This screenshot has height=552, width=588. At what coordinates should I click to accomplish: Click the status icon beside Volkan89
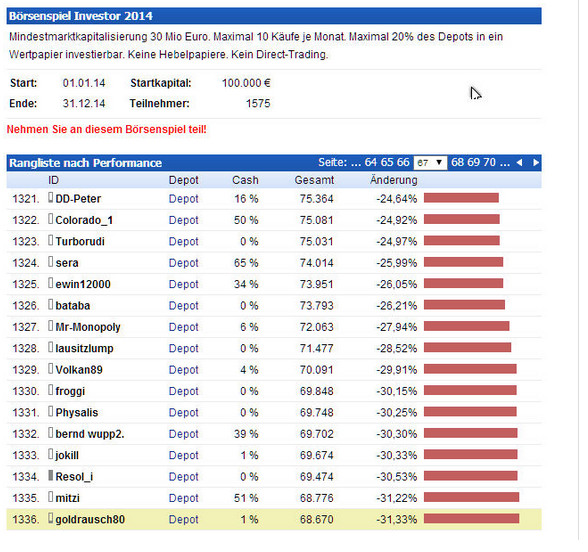51,369
